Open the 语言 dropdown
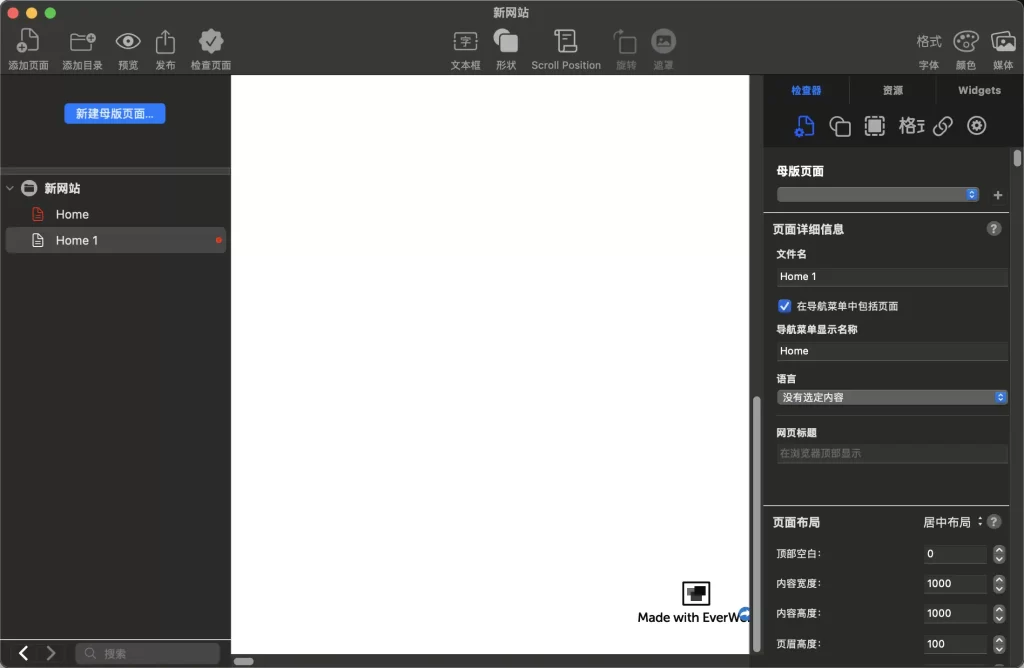This screenshot has height=668, width=1024. coord(892,397)
